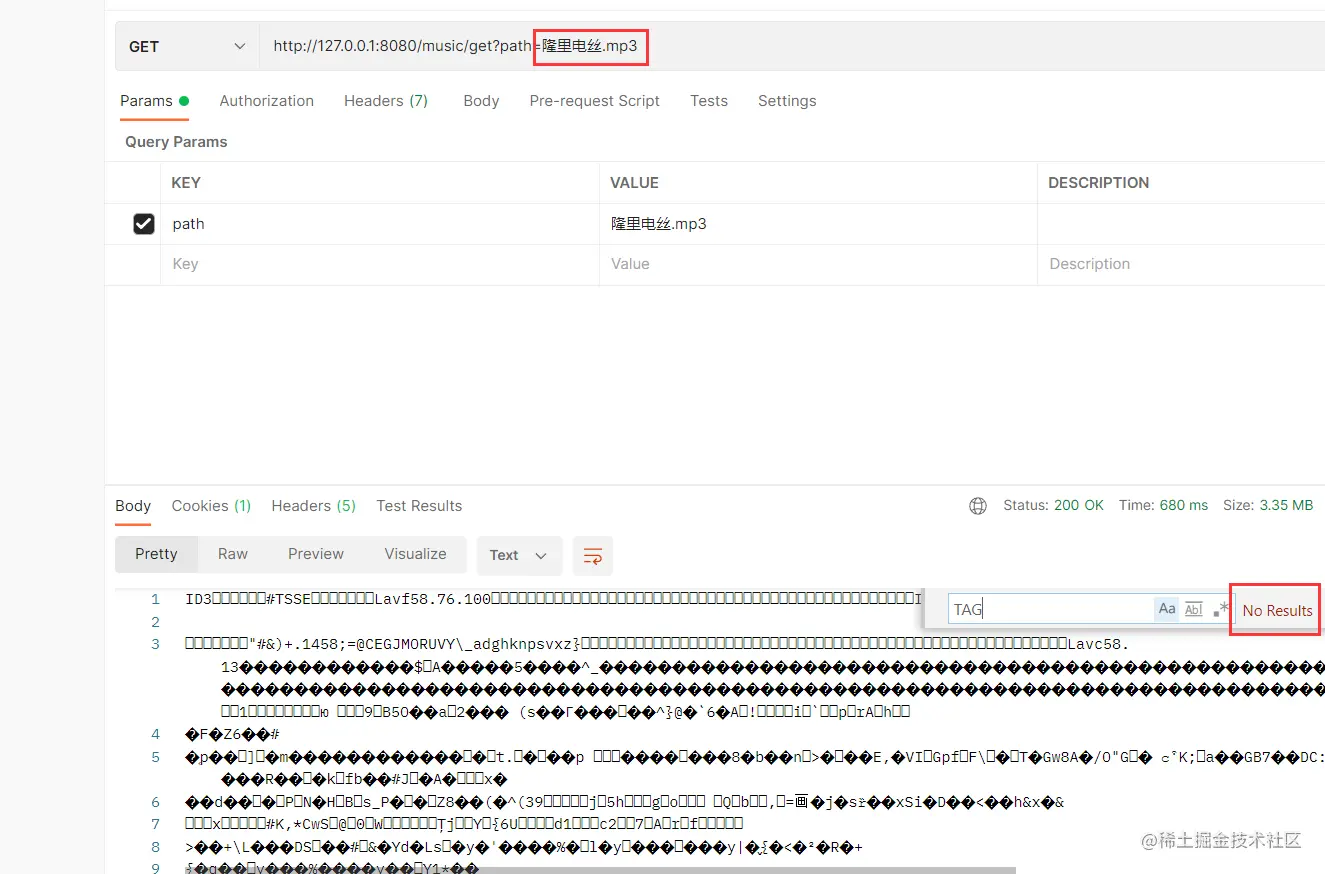Toggle whole word match in search box
Image resolution: width=1325 pixels, height=874 pixels.
(1193, 609)
